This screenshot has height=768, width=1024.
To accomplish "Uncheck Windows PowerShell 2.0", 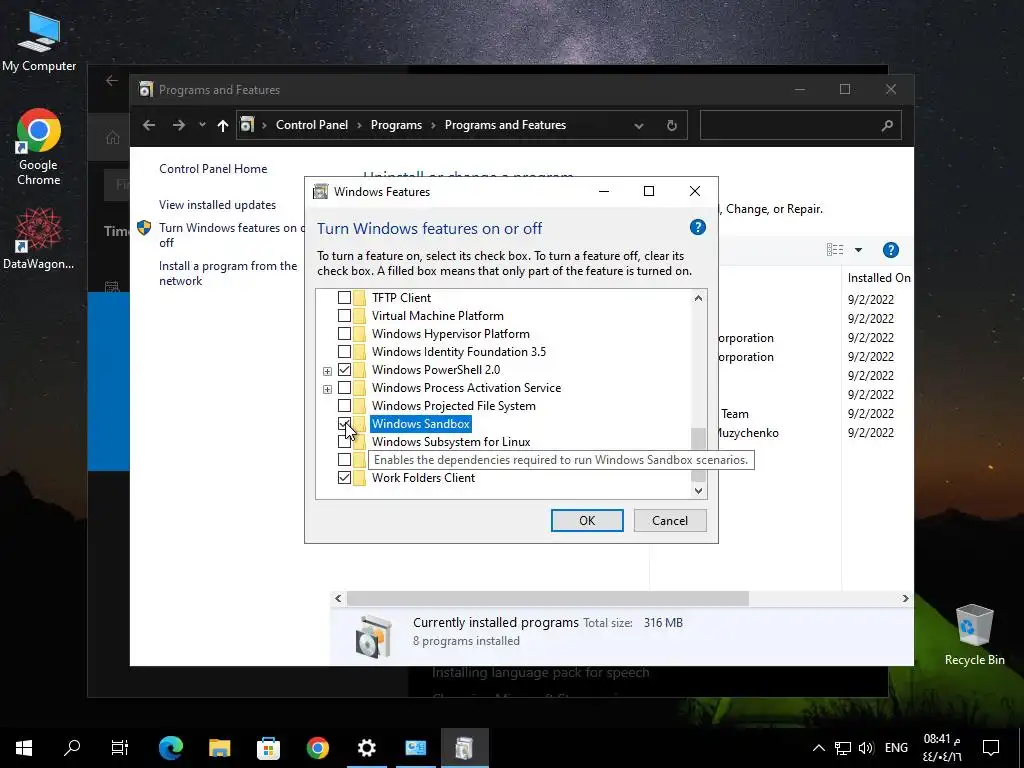I will point(344,370).
